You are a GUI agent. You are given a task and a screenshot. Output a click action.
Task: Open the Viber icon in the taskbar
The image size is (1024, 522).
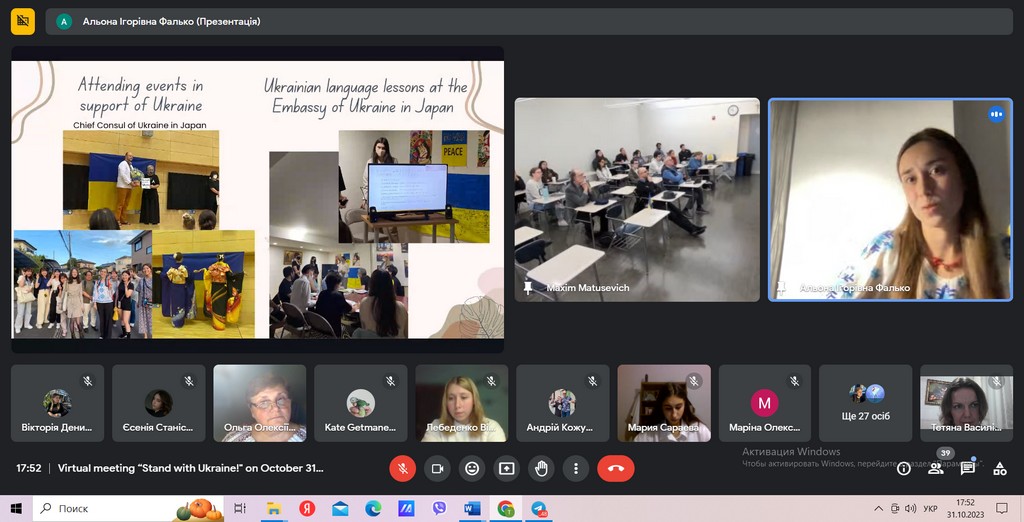point(439,509)
